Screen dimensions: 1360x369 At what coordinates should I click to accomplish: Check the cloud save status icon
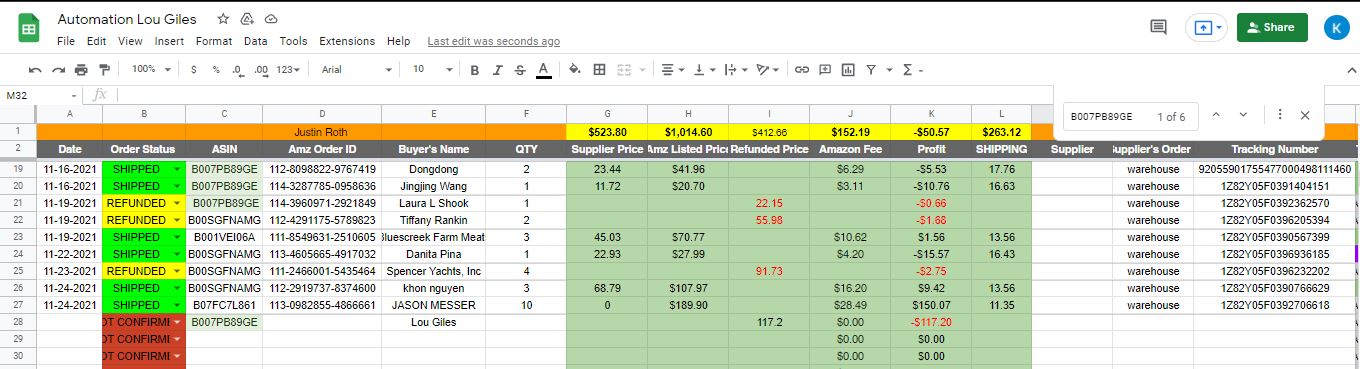pos(271,19)
